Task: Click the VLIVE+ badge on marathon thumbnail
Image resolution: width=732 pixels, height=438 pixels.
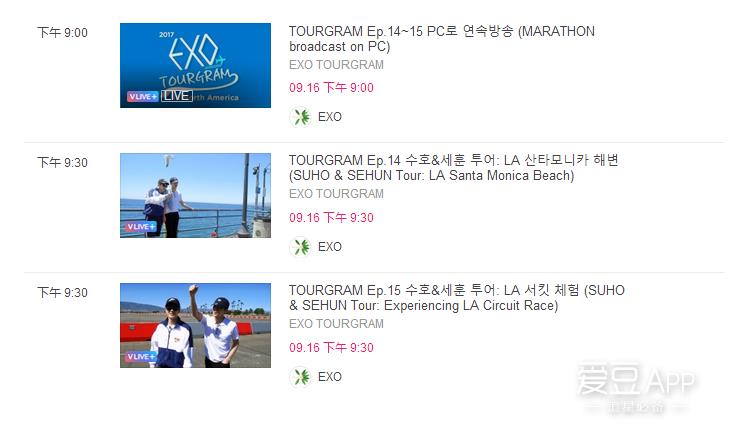Action: point(143,97)
